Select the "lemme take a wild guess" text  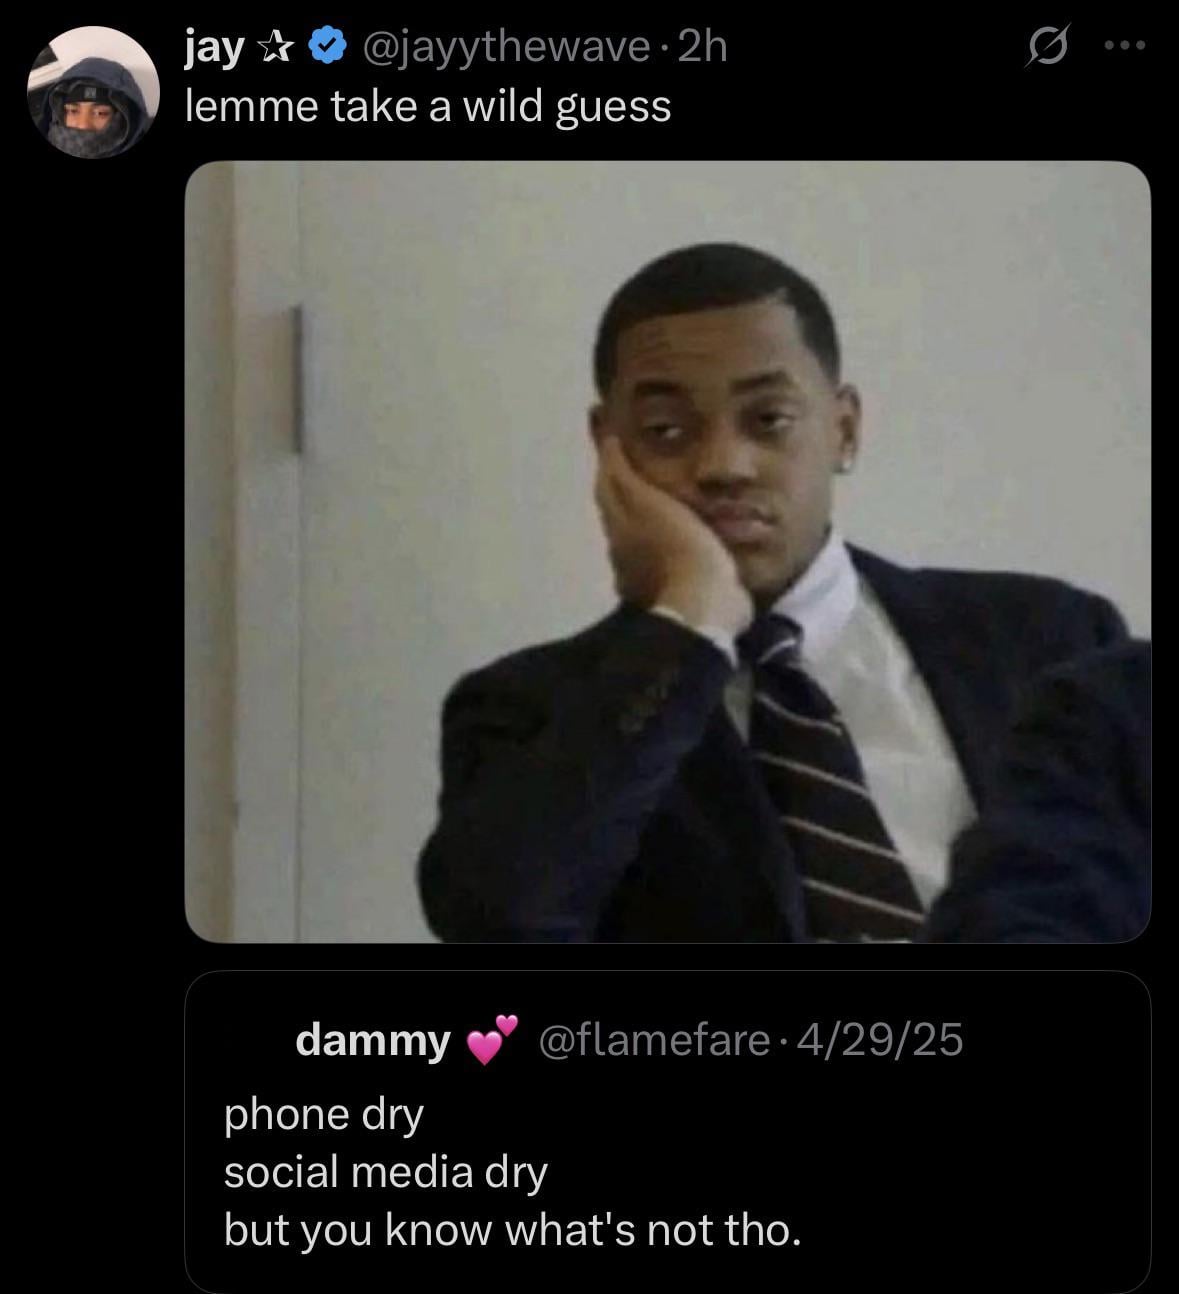point(428,106)
